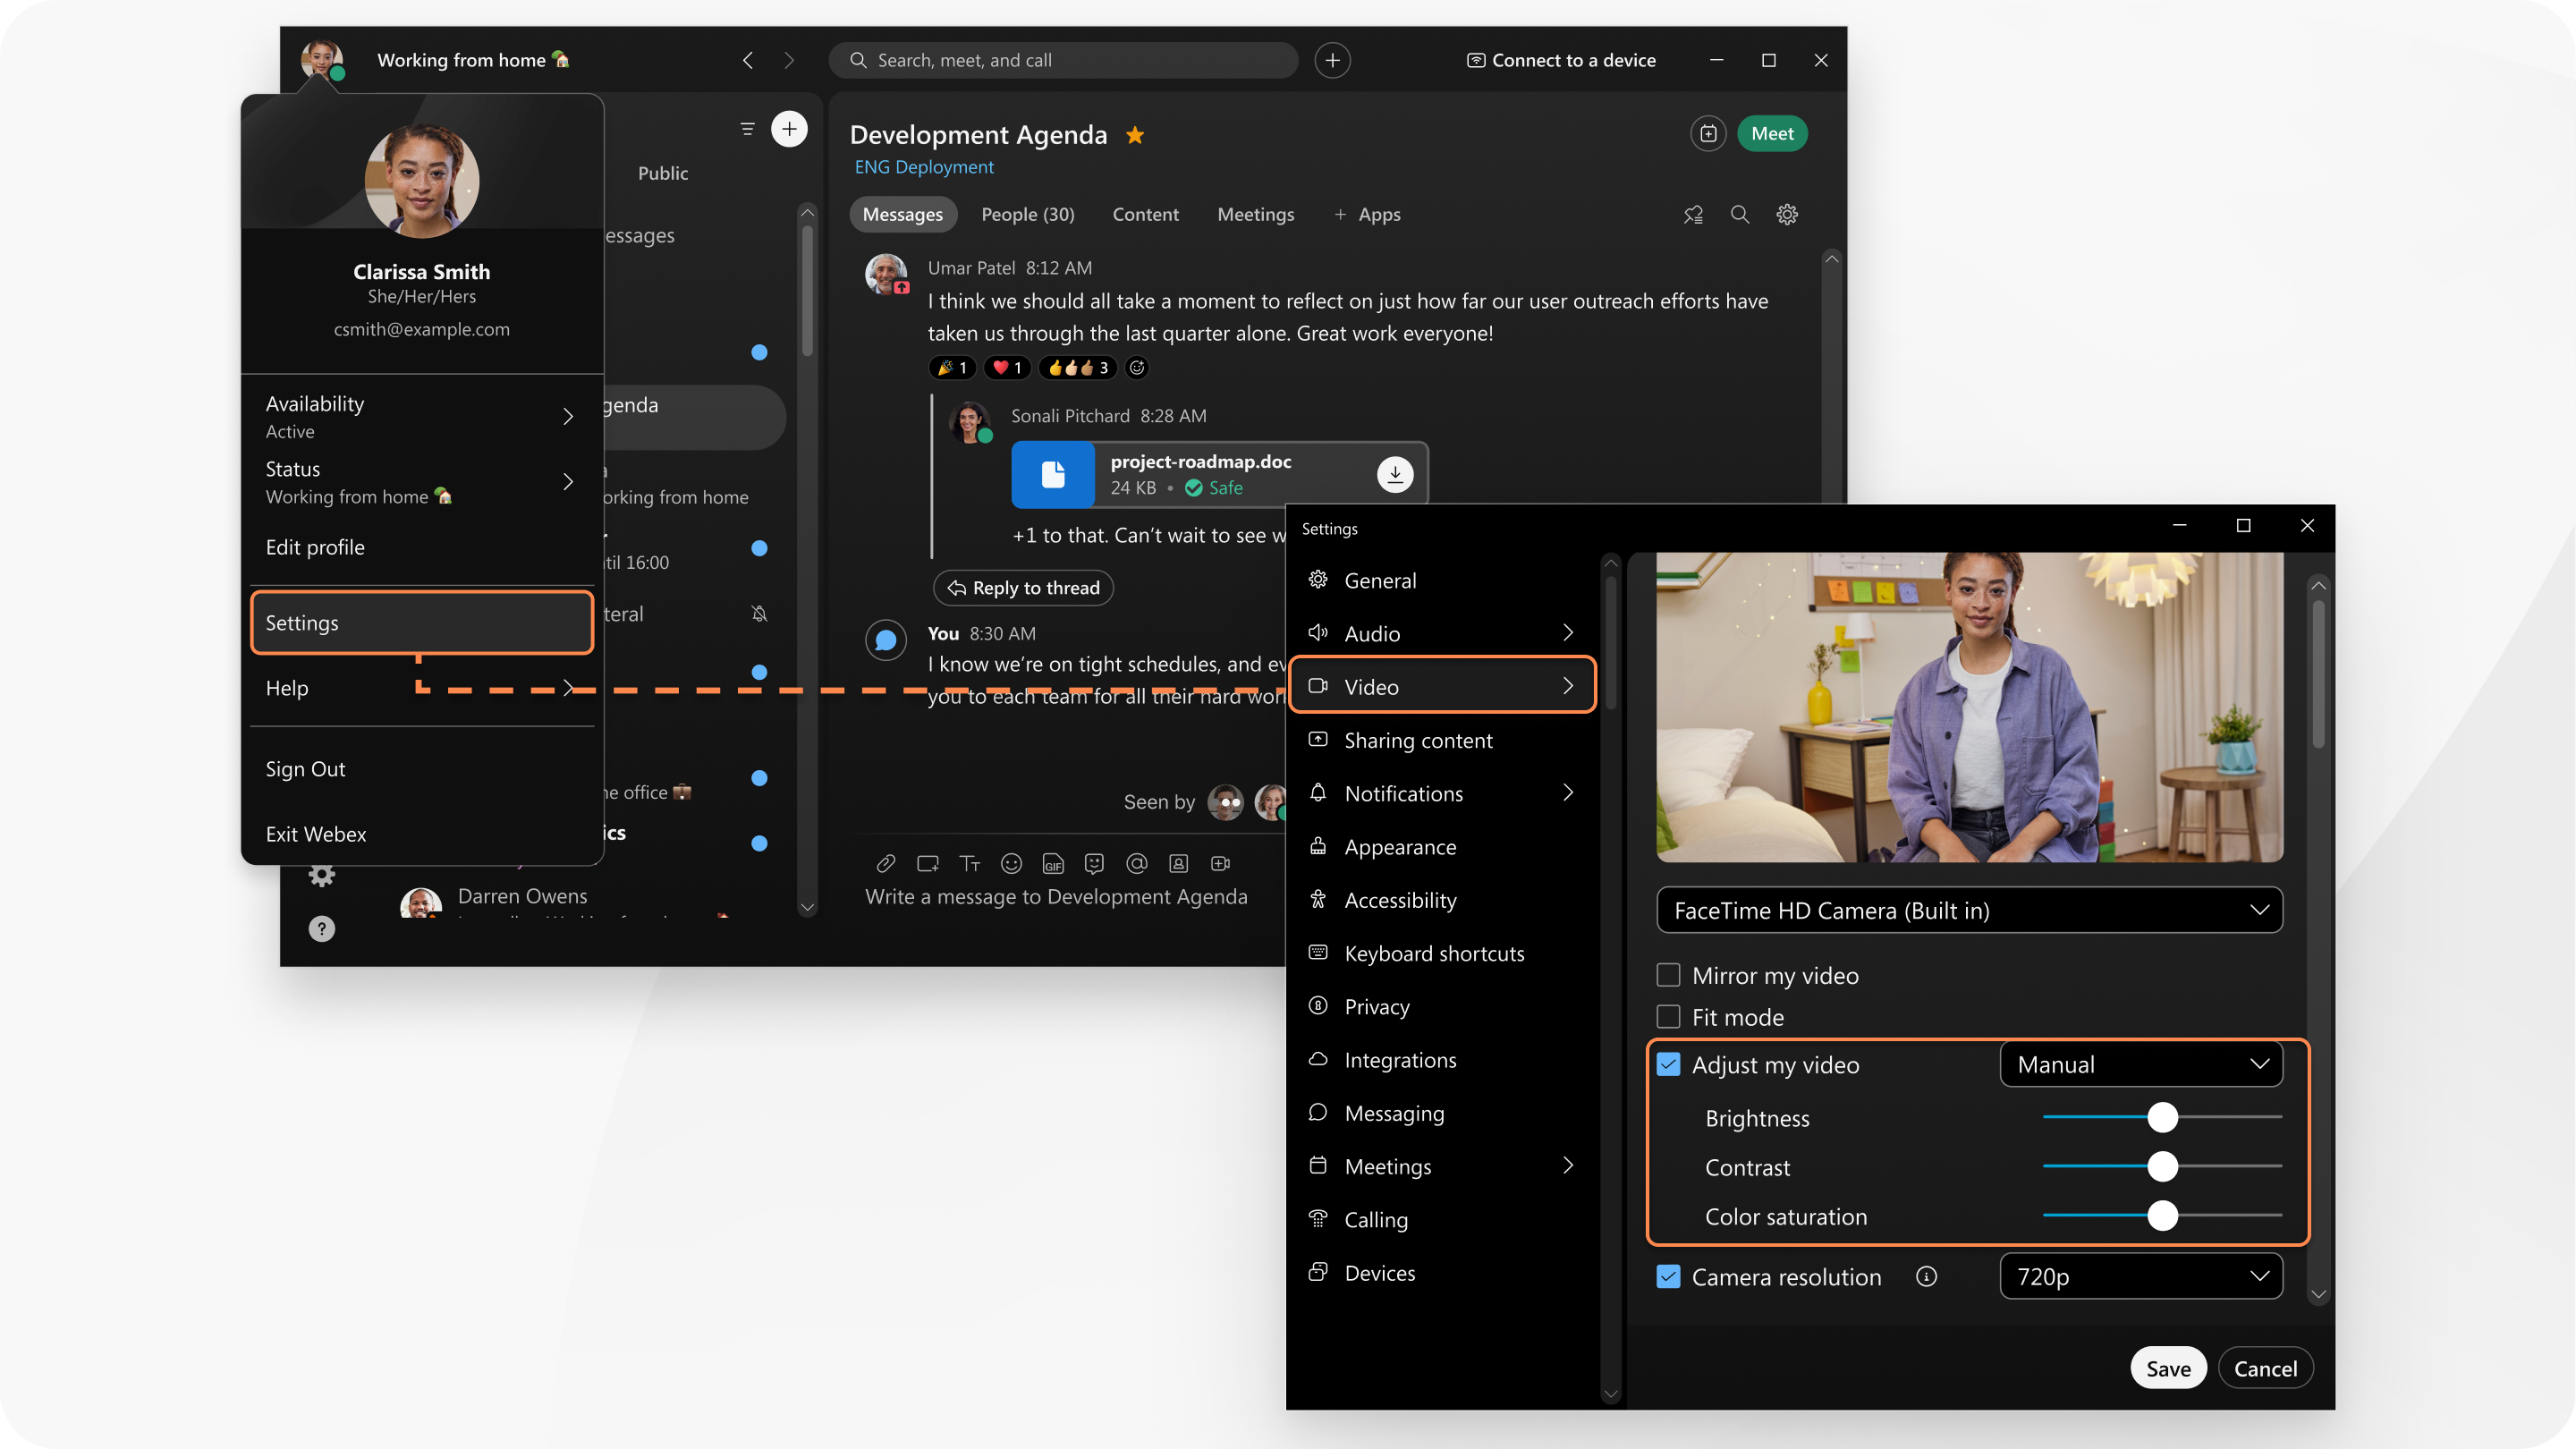This screenshot has height=1449, width=2576.
Task: Open the camera resolution dropdown for 720p
Action: click(x=2140, y=1274)
